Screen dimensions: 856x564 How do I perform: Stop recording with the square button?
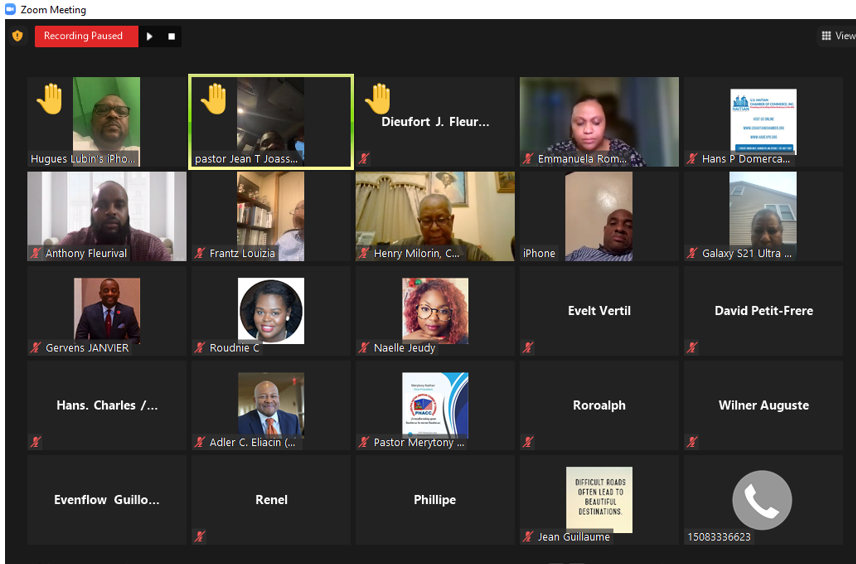tap(171, 37)
